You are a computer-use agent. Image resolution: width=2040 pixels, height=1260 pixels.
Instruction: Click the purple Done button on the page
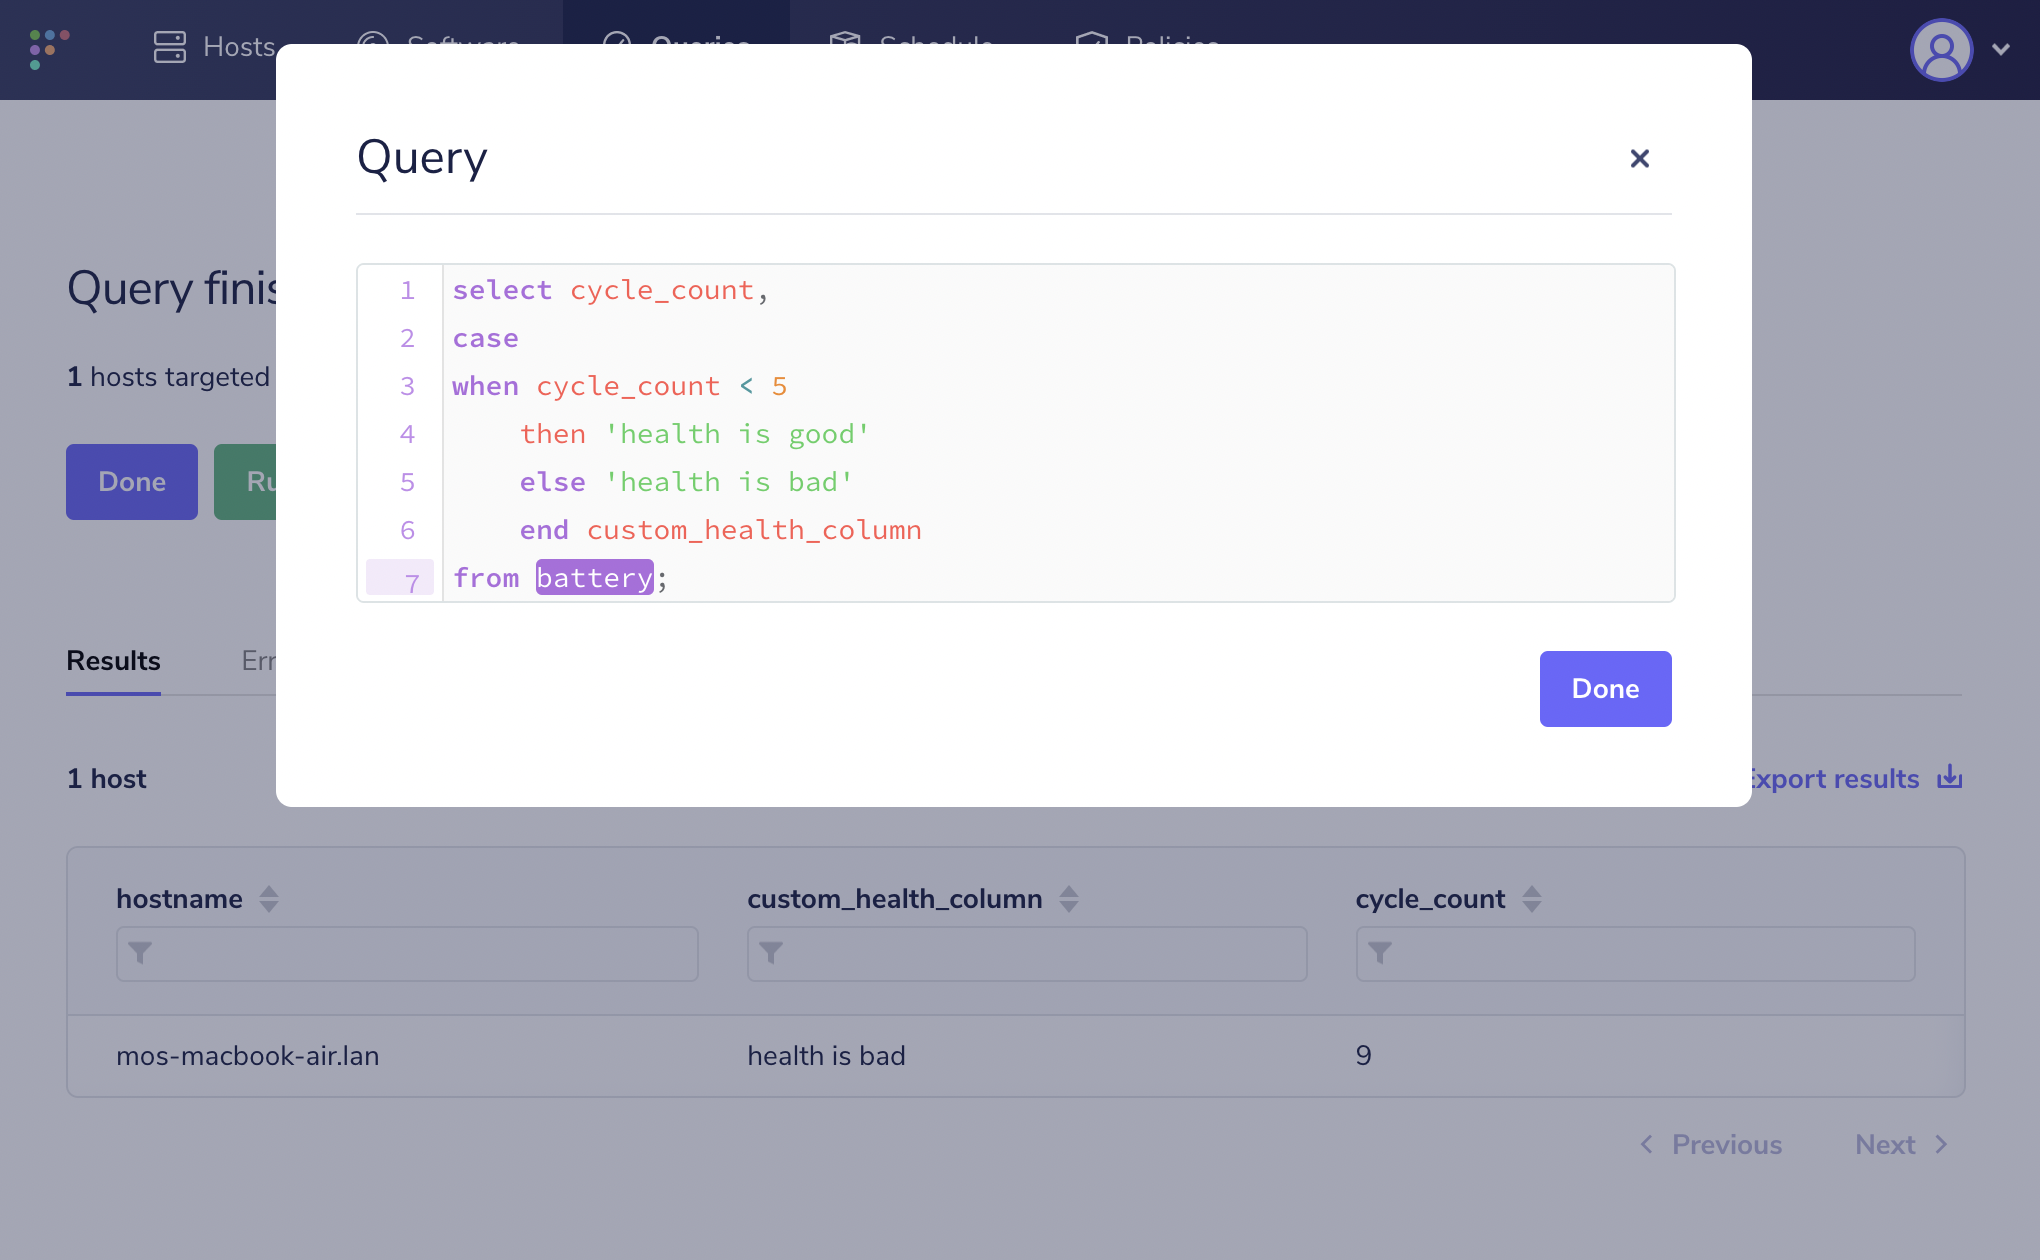pos(132,482)
